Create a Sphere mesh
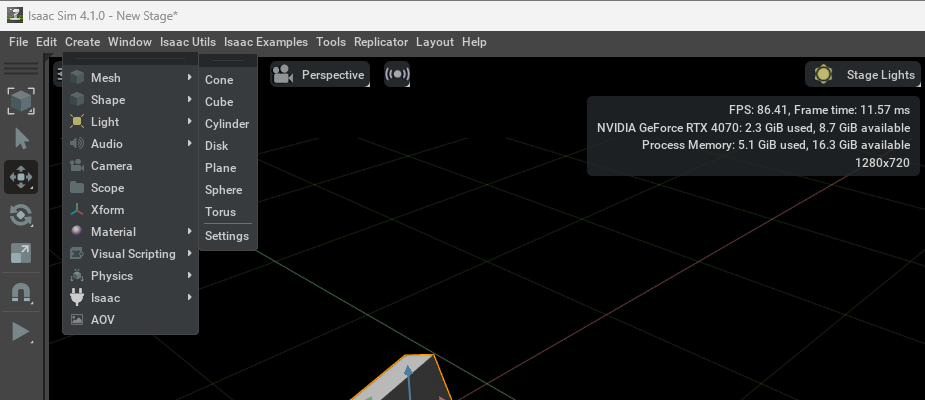 228,190
